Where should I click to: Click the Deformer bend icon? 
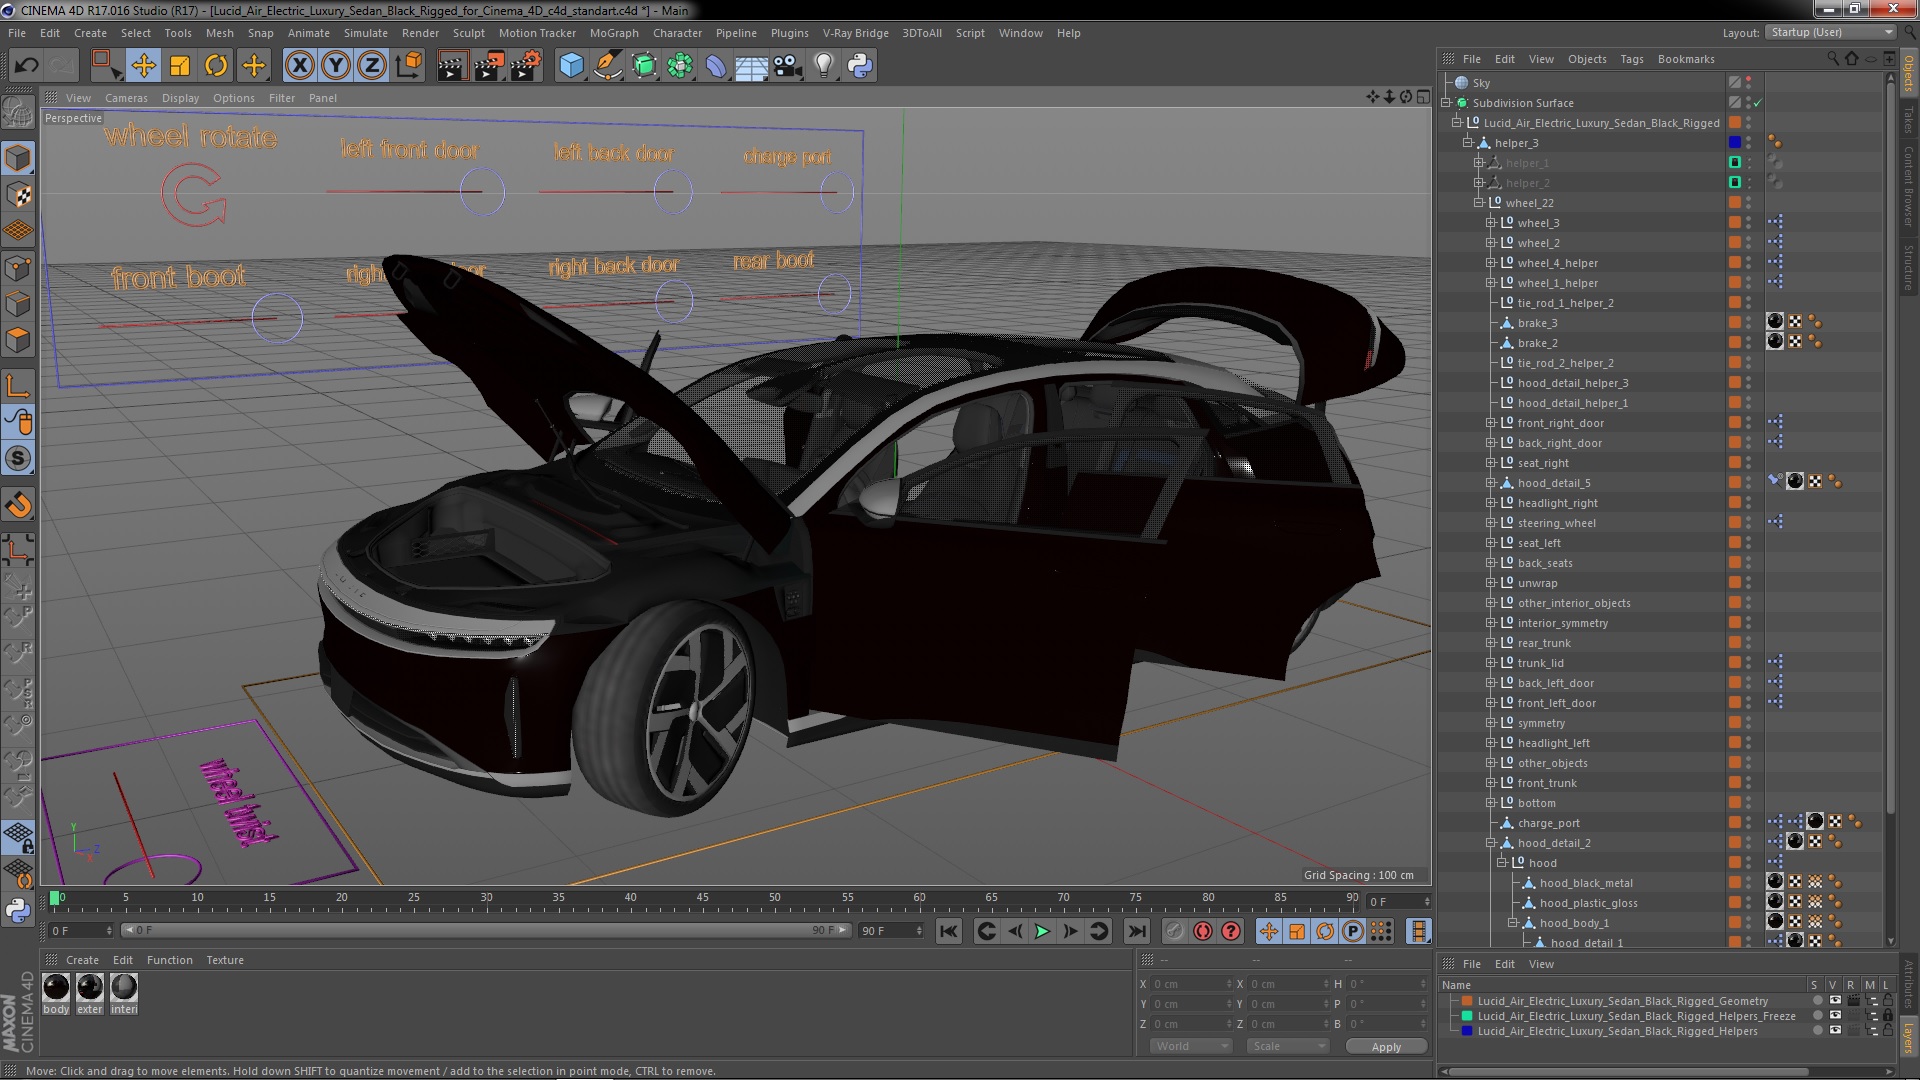716,66
